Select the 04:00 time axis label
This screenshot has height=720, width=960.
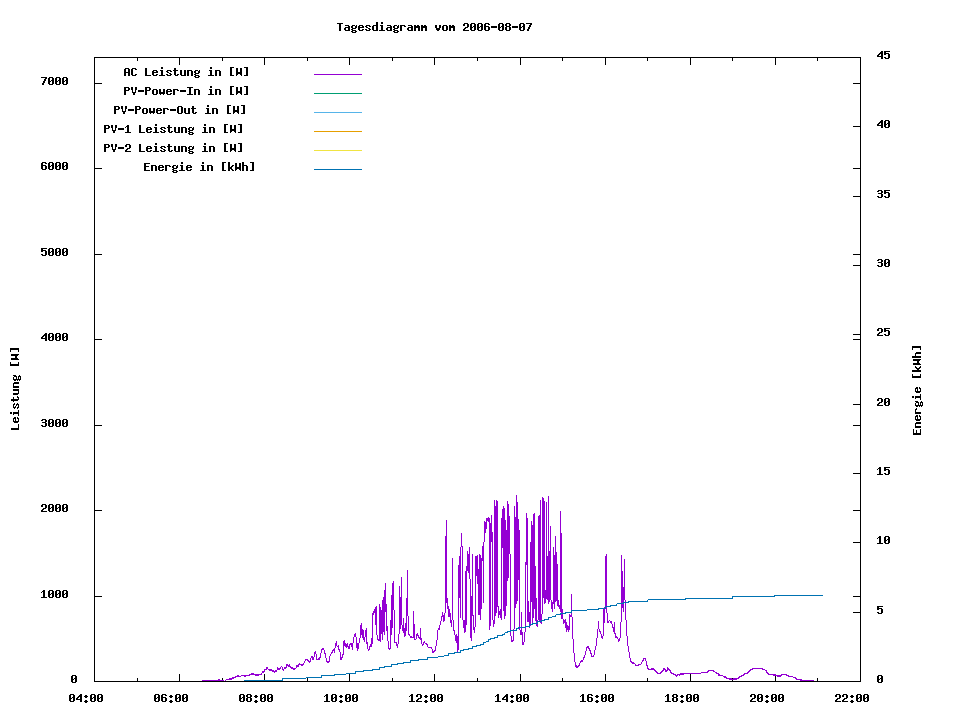[85, 698]
